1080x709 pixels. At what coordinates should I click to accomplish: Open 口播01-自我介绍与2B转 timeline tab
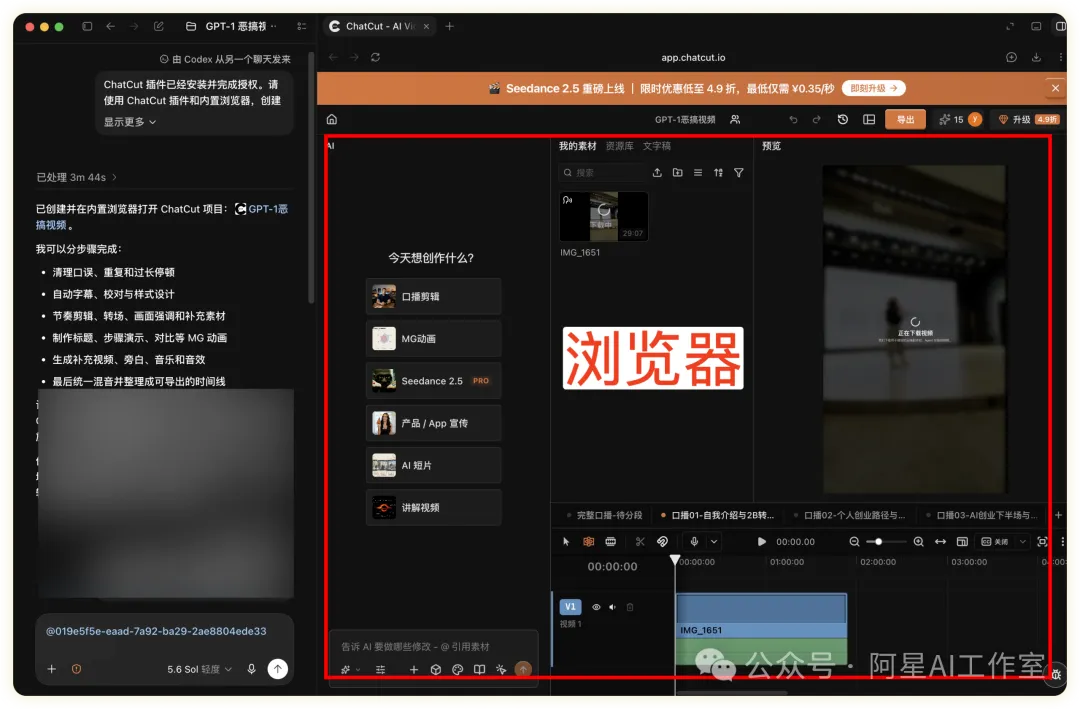click(x=717, y=515)
